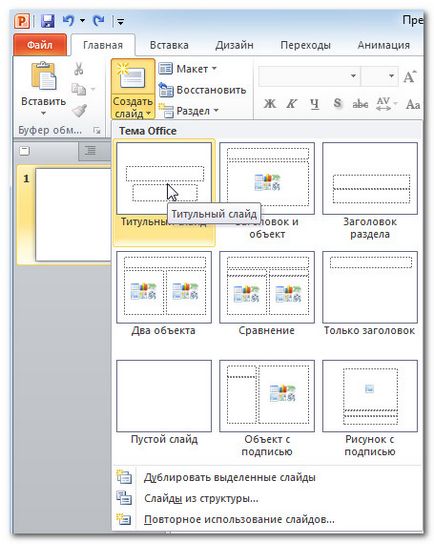
Task: Click the text shadow S icon
Action: click(337, 103)
